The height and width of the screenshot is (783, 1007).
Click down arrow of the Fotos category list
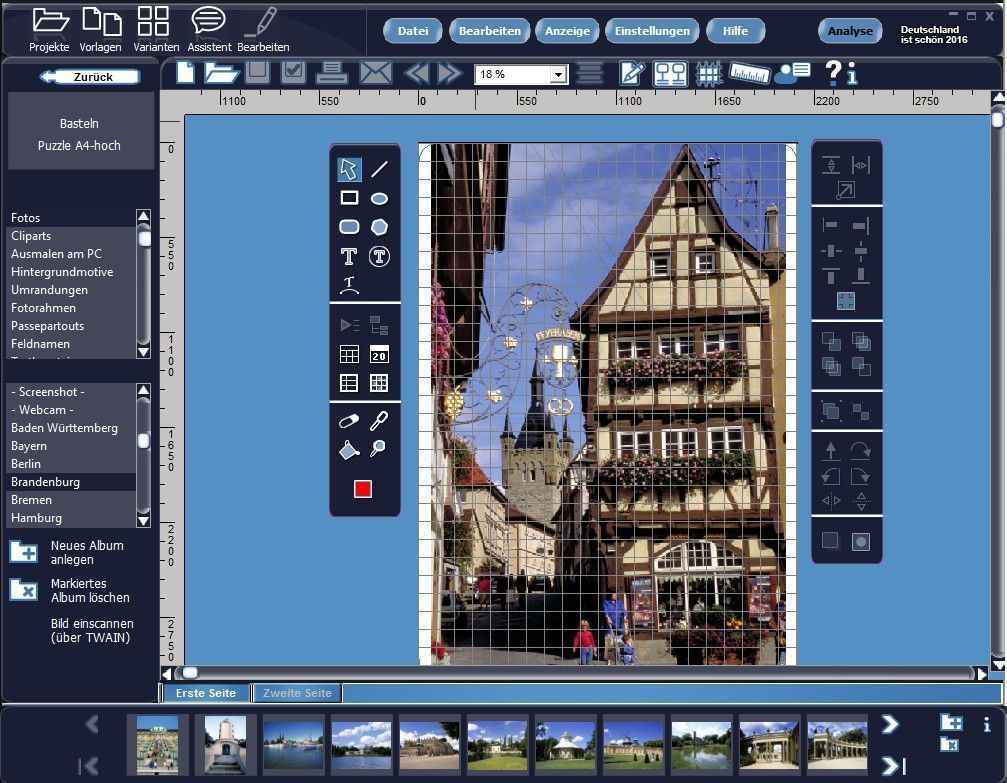tap(143, 351)
